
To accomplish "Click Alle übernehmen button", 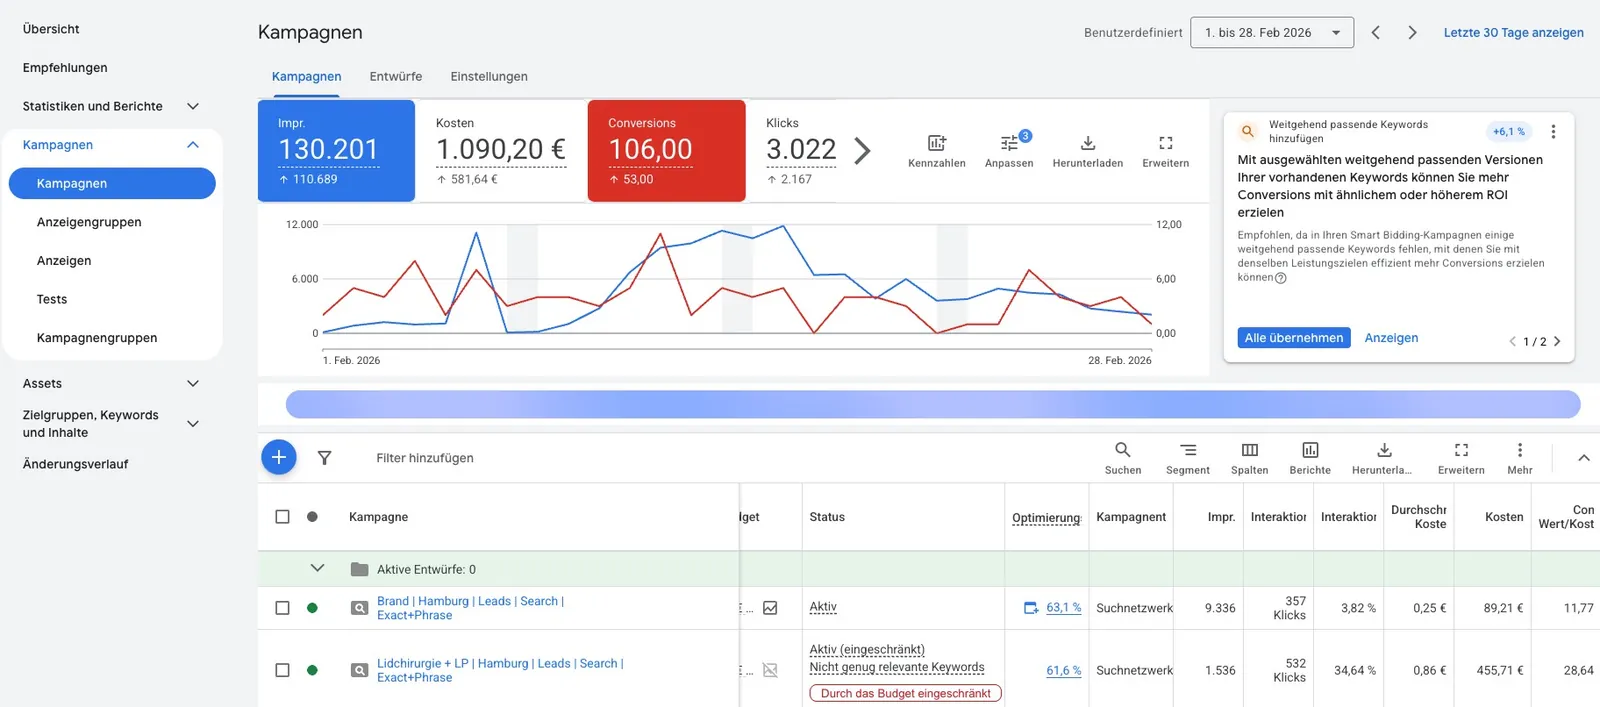I will (x=1294, y=338).
